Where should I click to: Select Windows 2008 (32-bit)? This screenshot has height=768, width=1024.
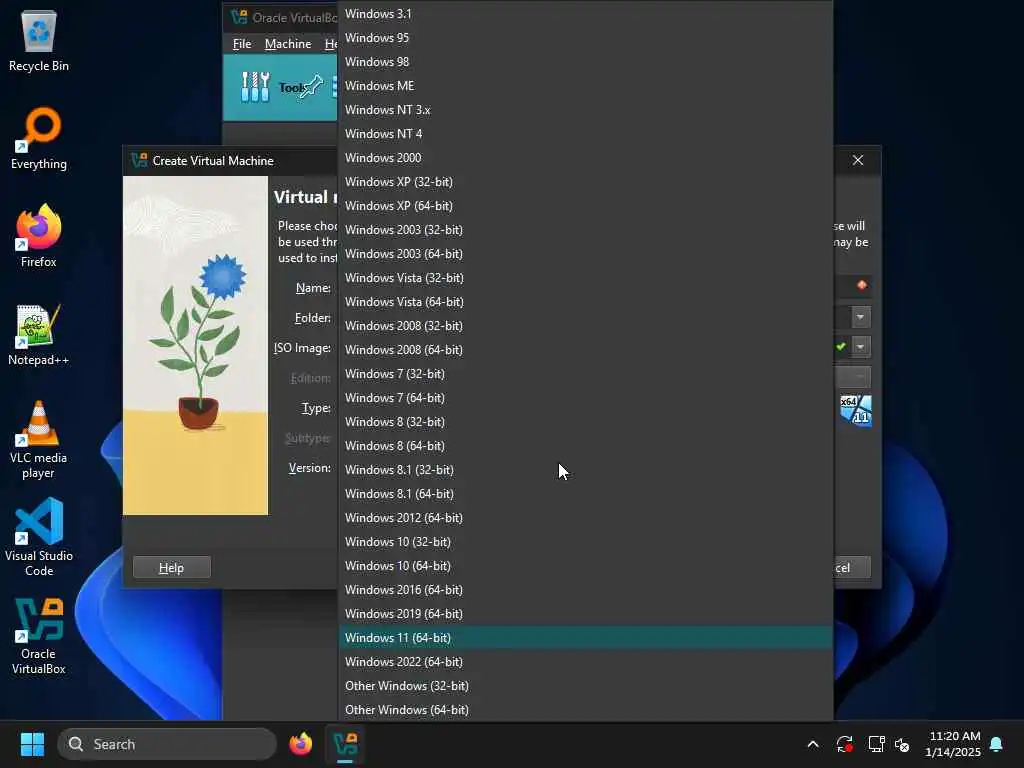click(x=586, y=326)
